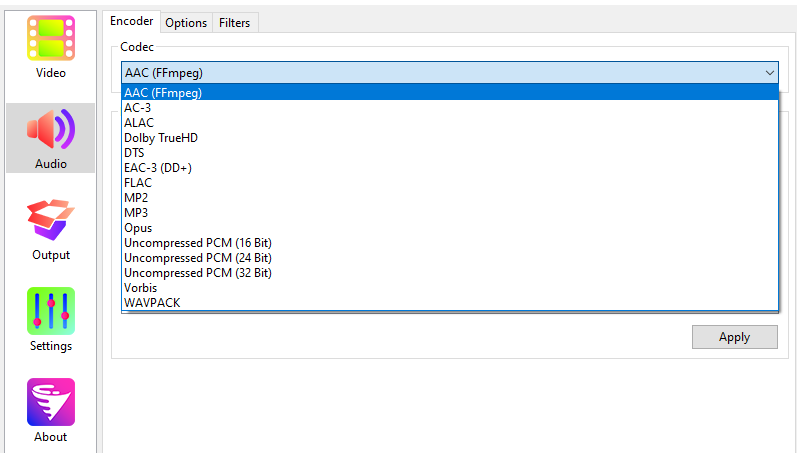Open the Video section film icon

(51, 38)
